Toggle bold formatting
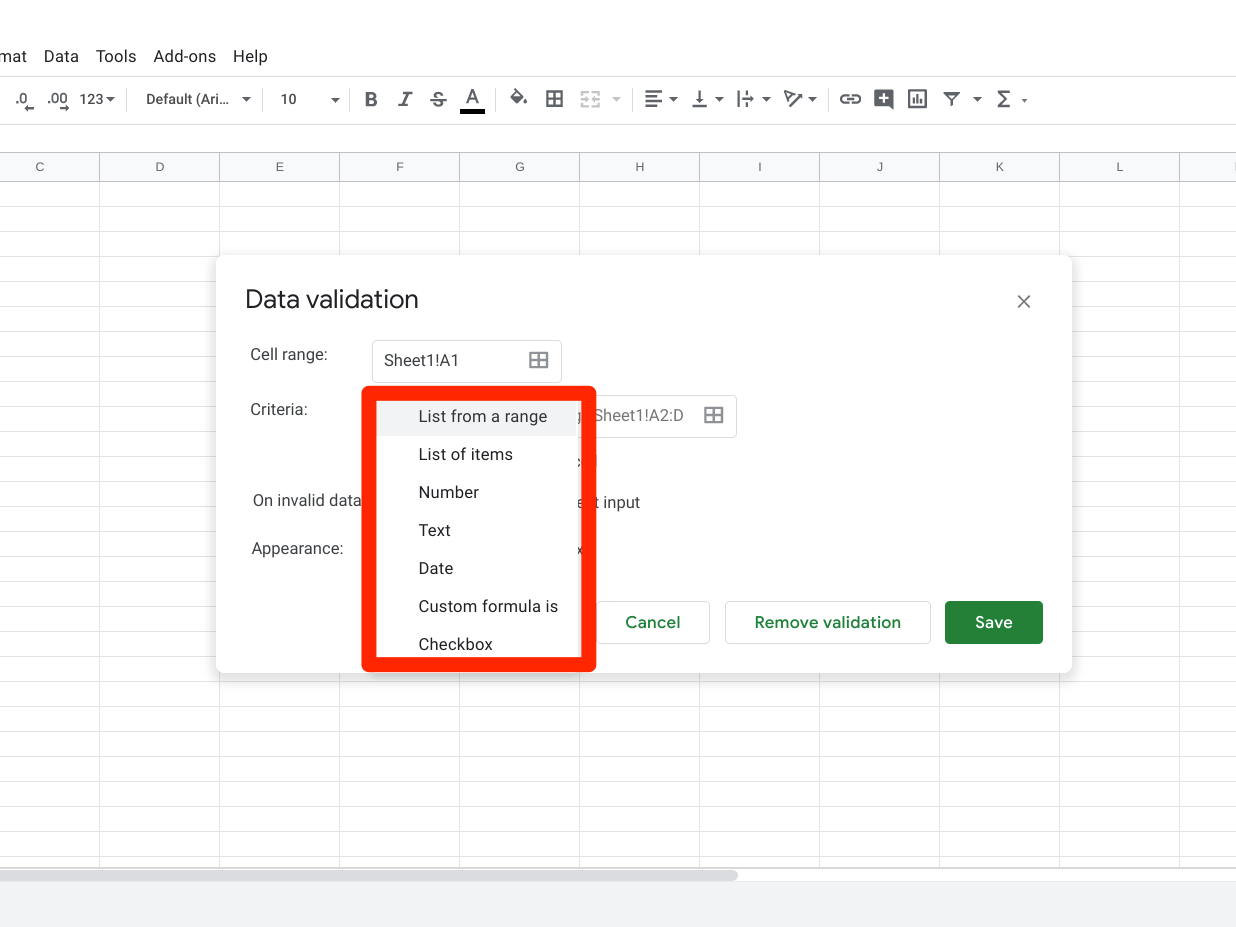Viewport: 1236px width, 927px height. pos(371,99)
